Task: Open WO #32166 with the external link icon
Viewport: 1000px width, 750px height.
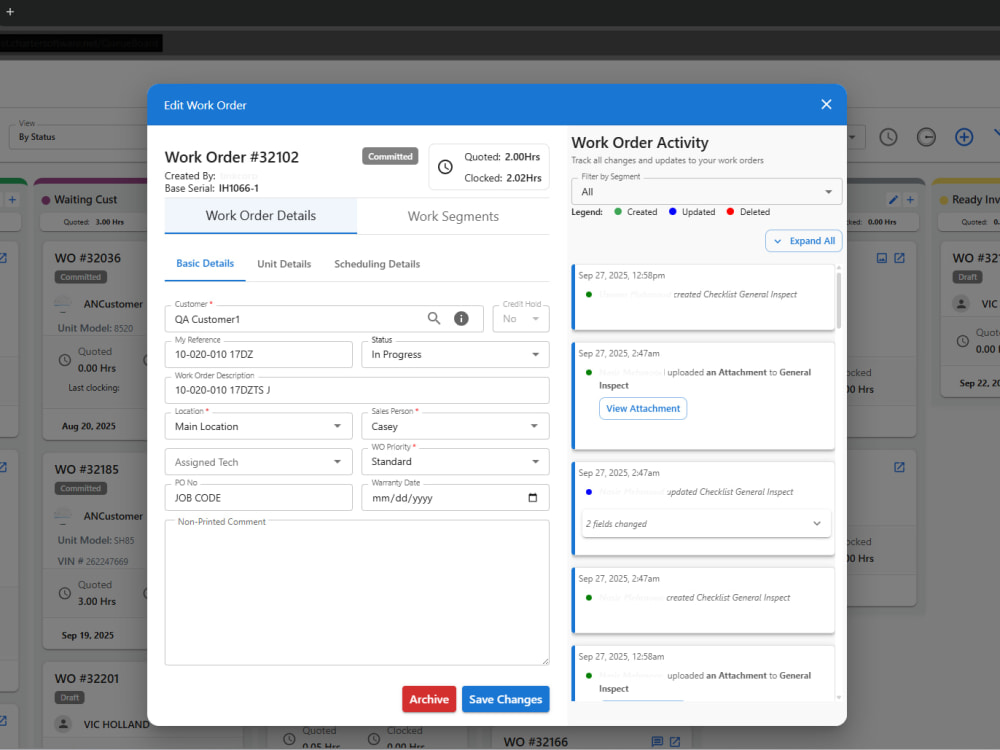Action: (x=675, y=742)
